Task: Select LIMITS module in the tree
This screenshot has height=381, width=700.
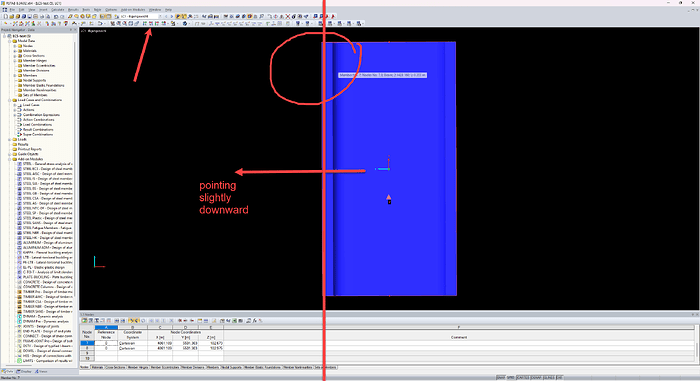Action: 48,360
